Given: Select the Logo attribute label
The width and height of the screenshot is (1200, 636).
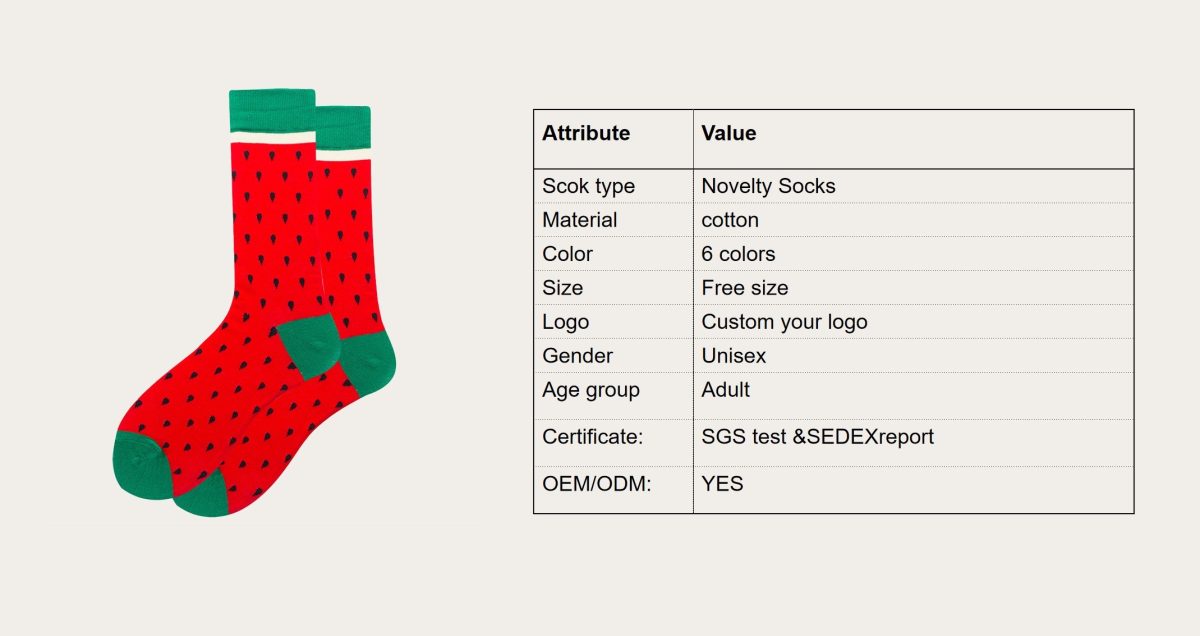Looking at the screenshot, I should [565, 322].
